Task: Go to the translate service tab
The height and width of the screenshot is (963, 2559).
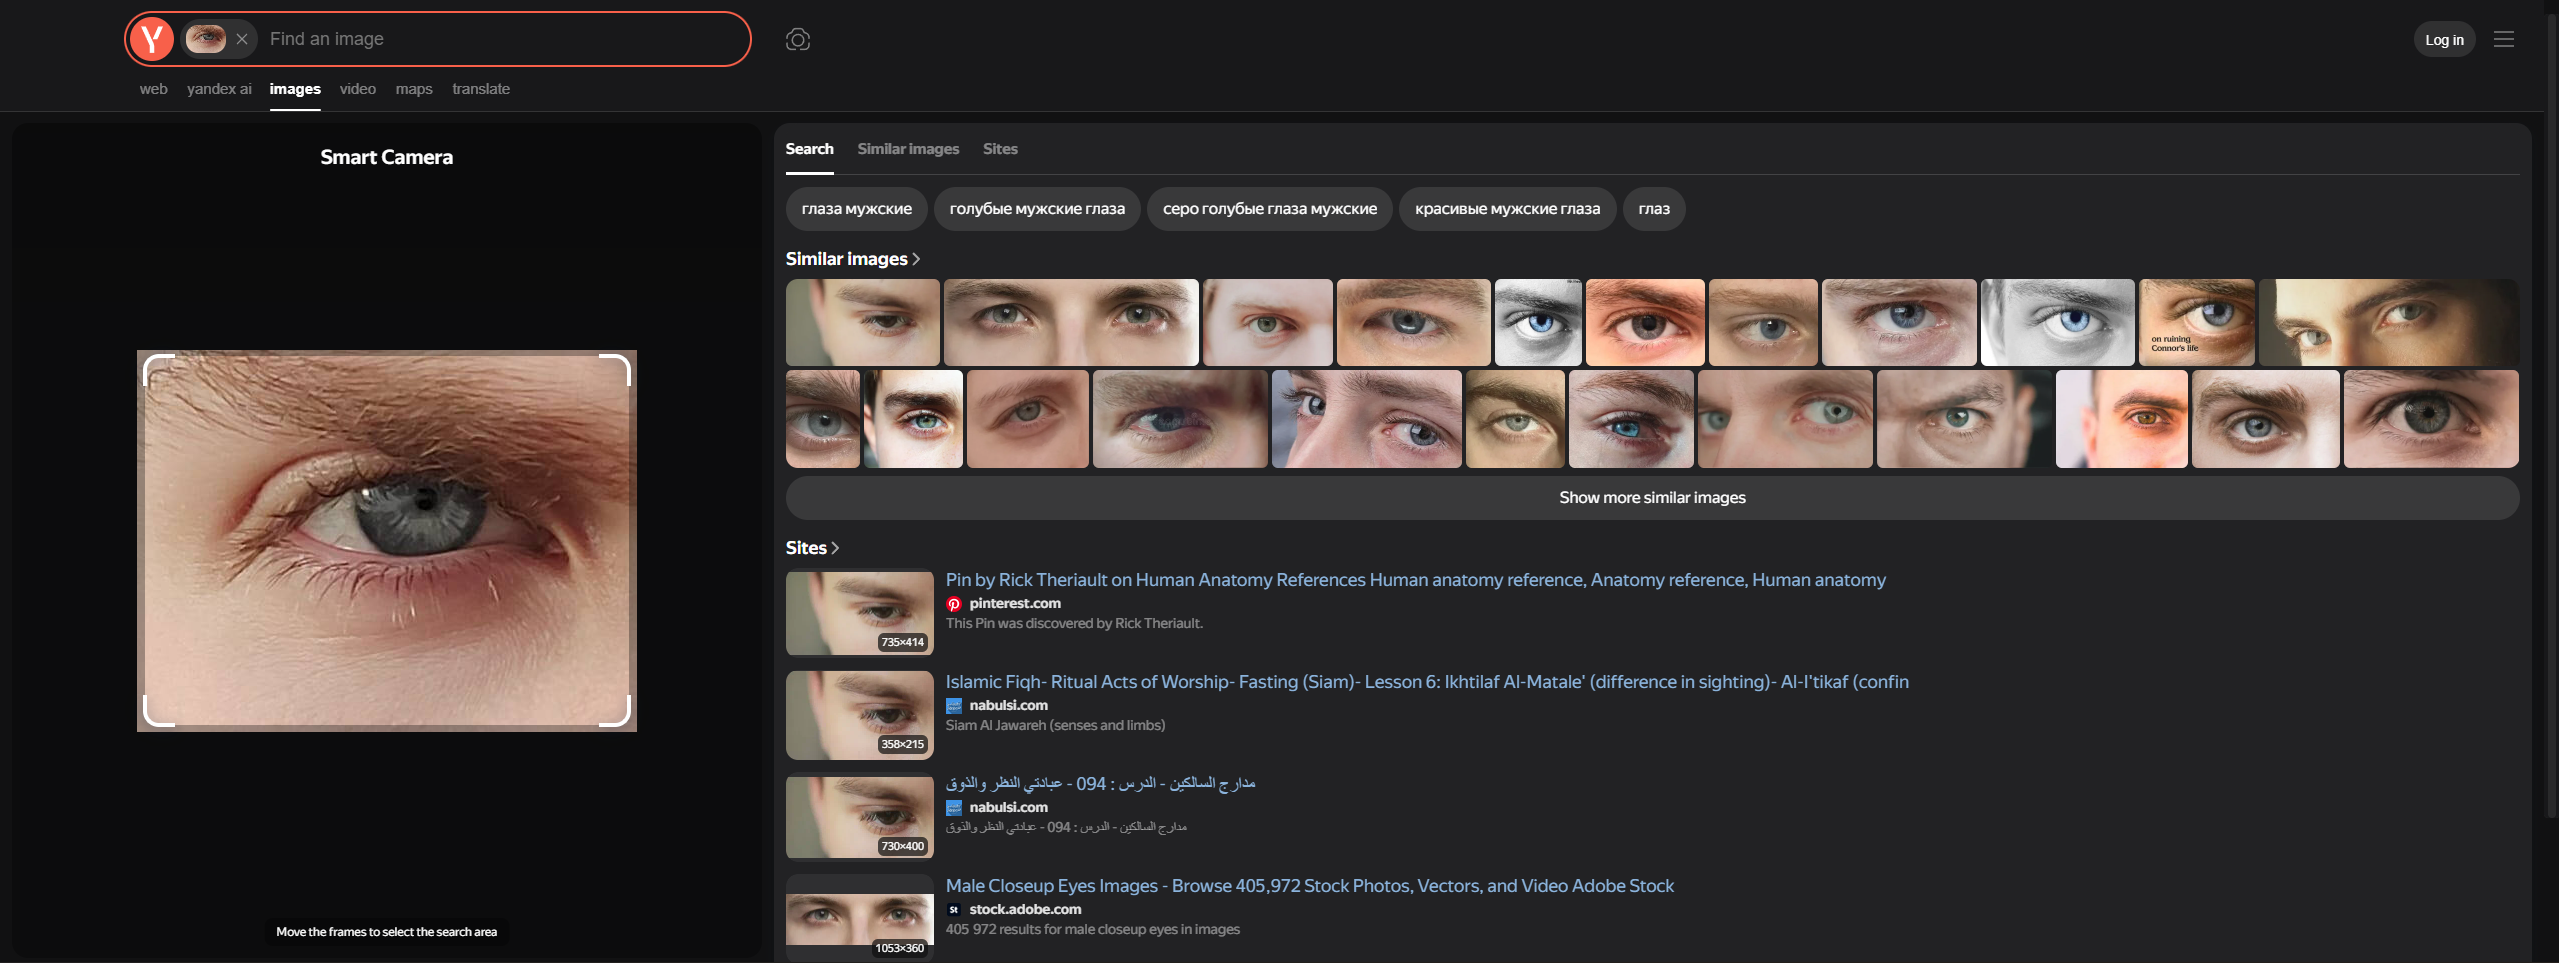Action: (x=480, y=89)
